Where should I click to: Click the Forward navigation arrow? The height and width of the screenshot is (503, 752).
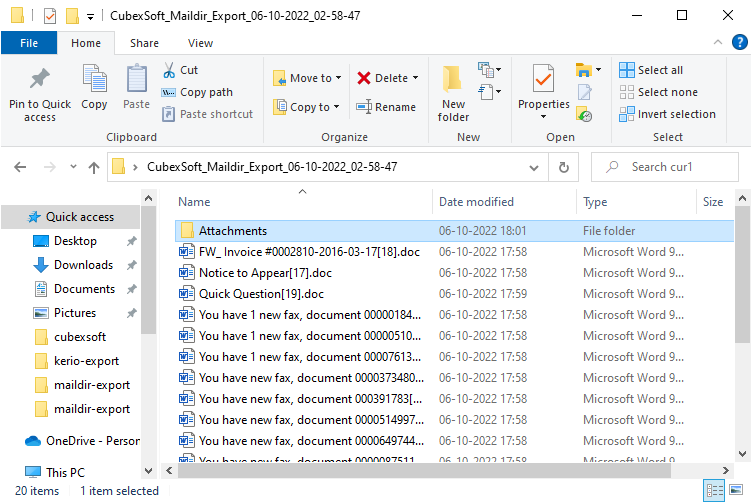point(50,167)
